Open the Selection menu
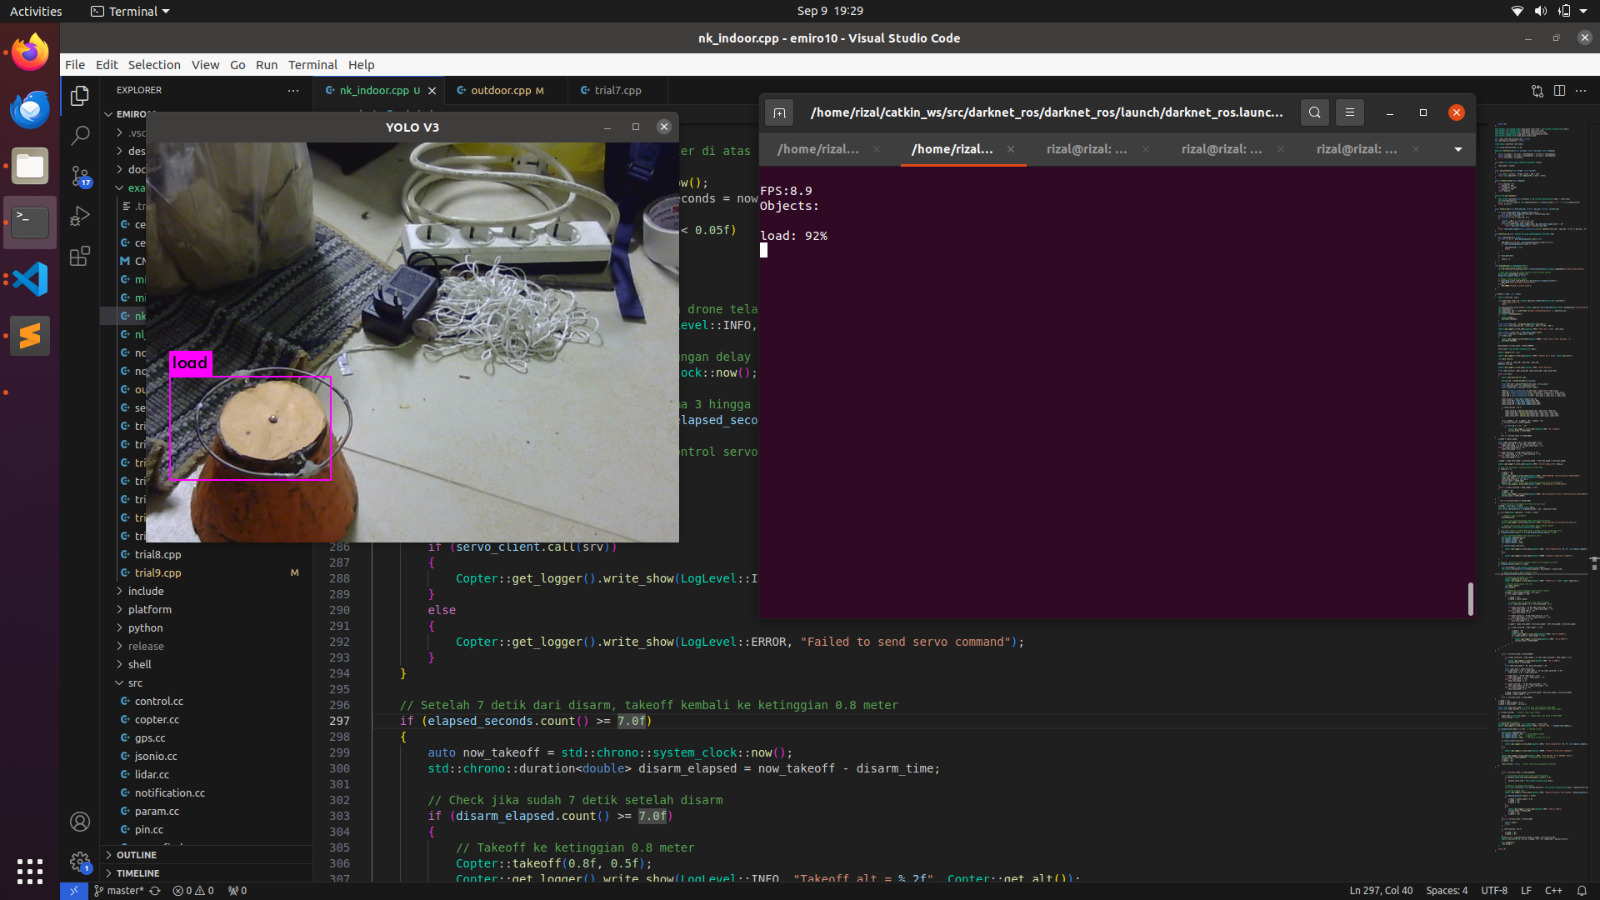 (154, 64)
